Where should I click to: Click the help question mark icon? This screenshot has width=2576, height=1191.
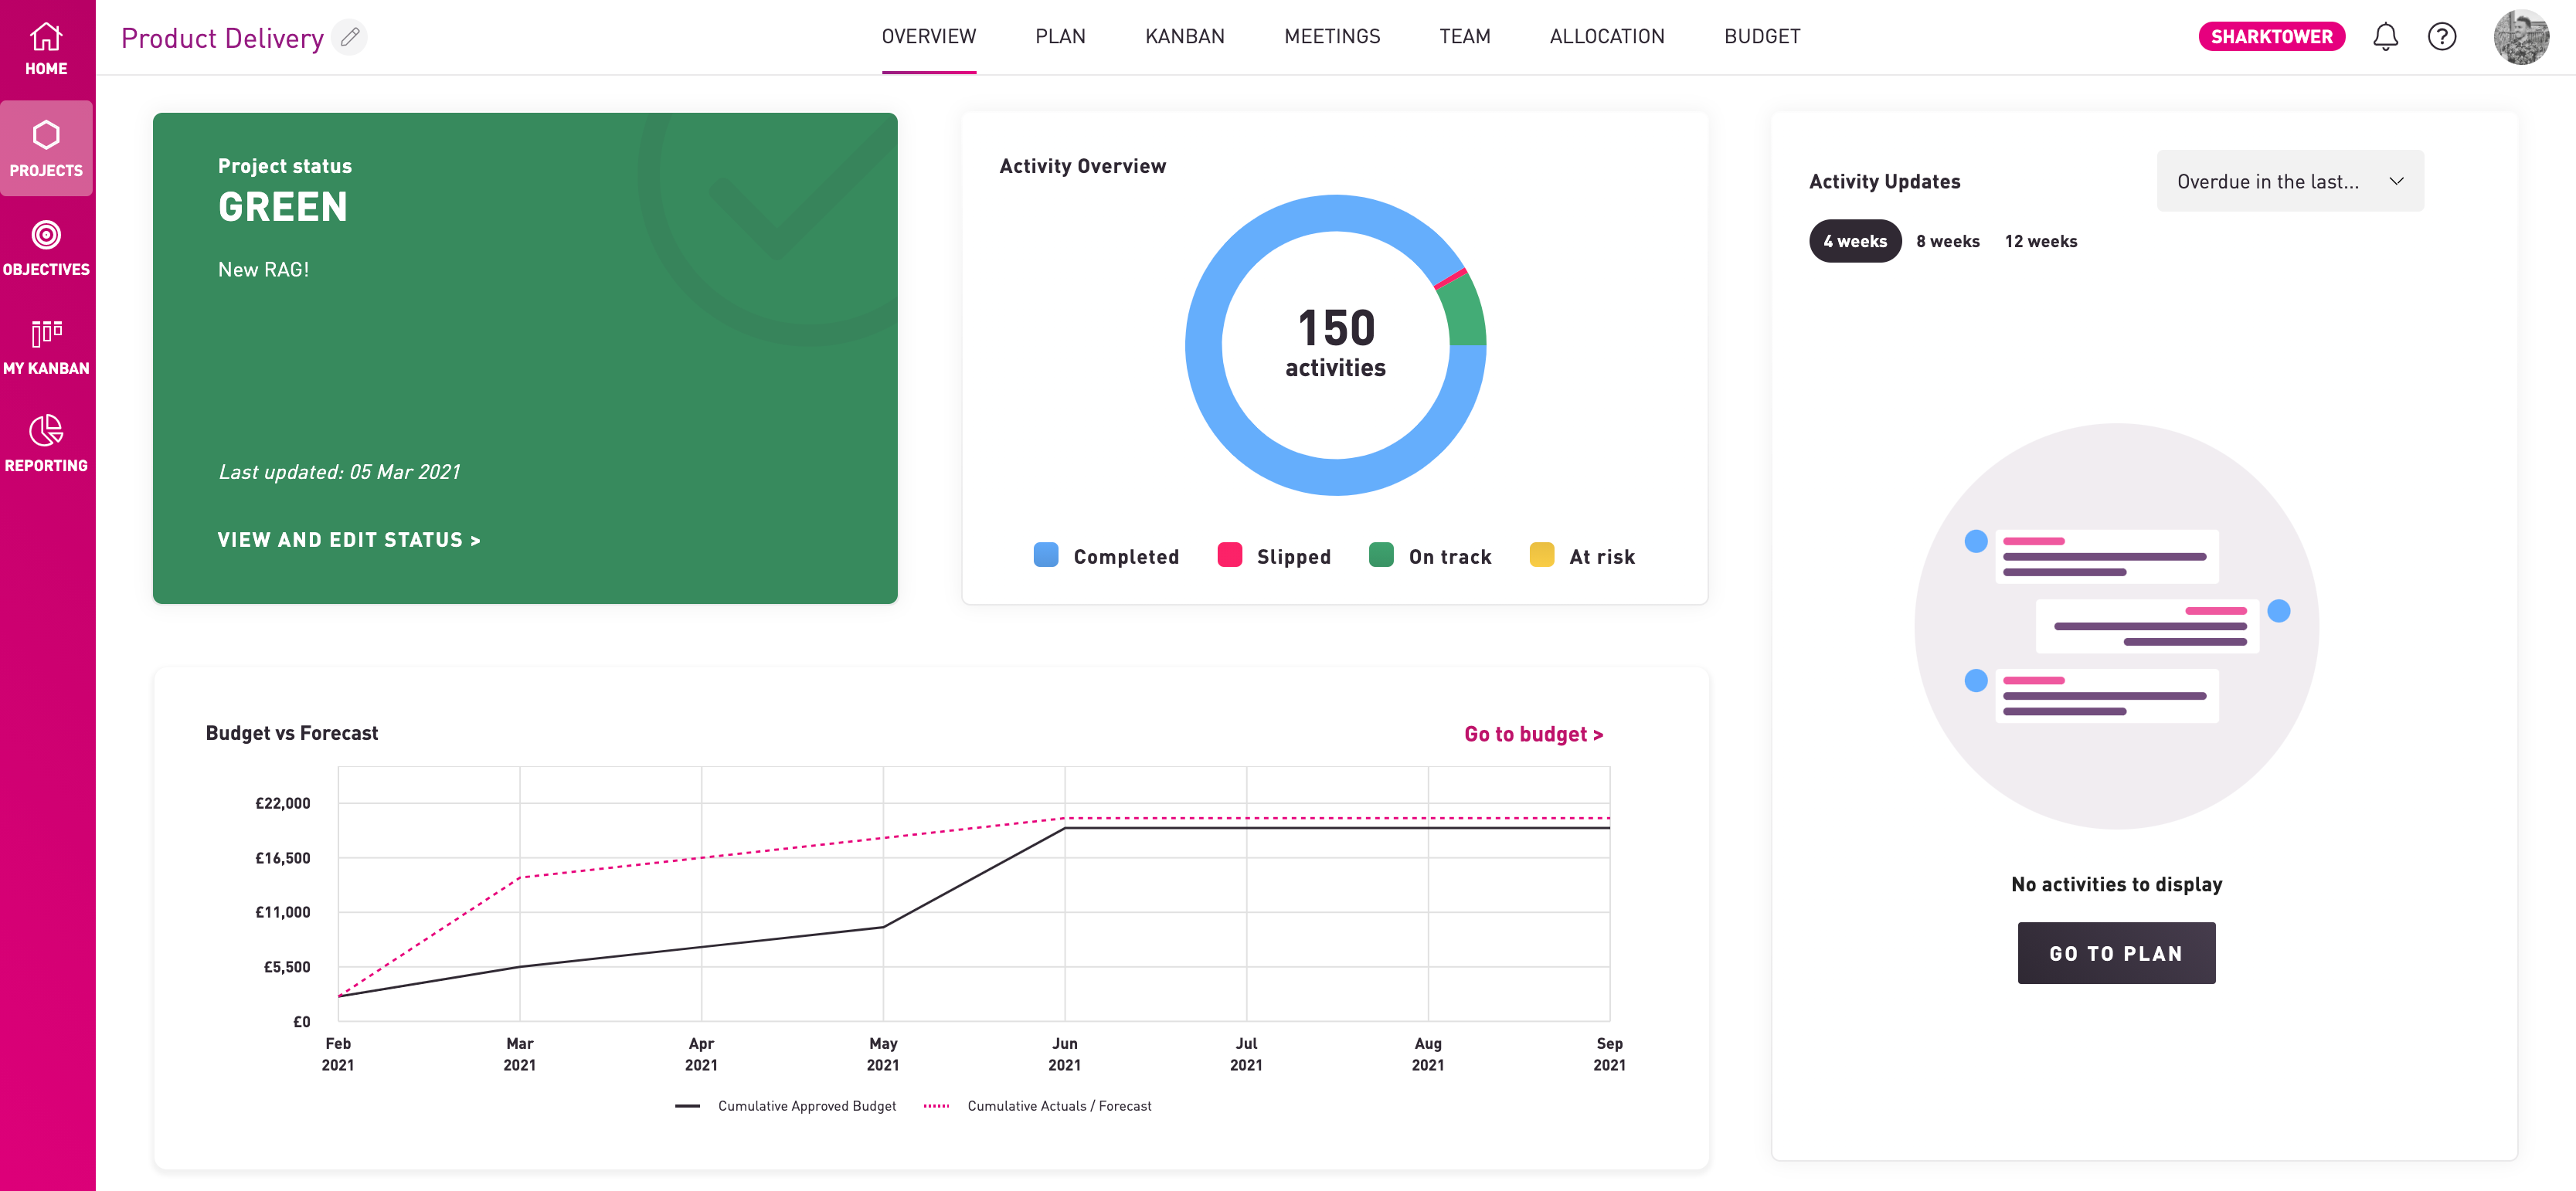click(x=2442, y=37)
